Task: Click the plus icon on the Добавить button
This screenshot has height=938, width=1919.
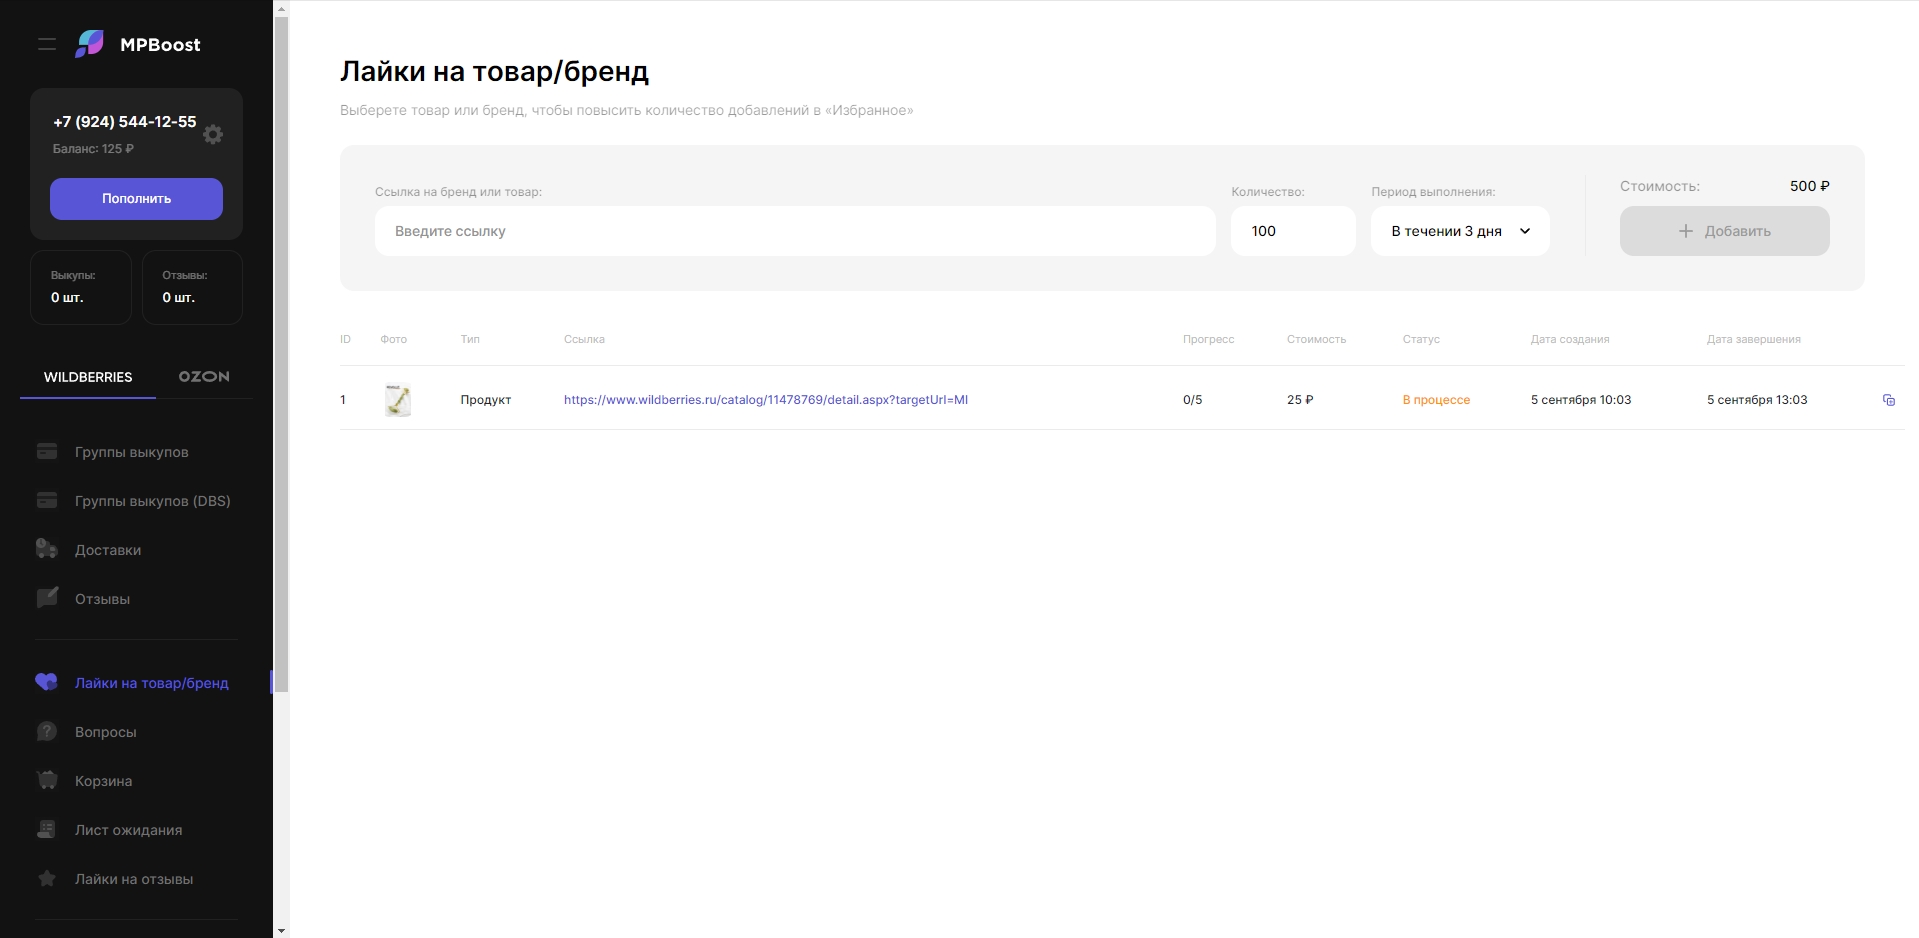Action: [1686, 231]
